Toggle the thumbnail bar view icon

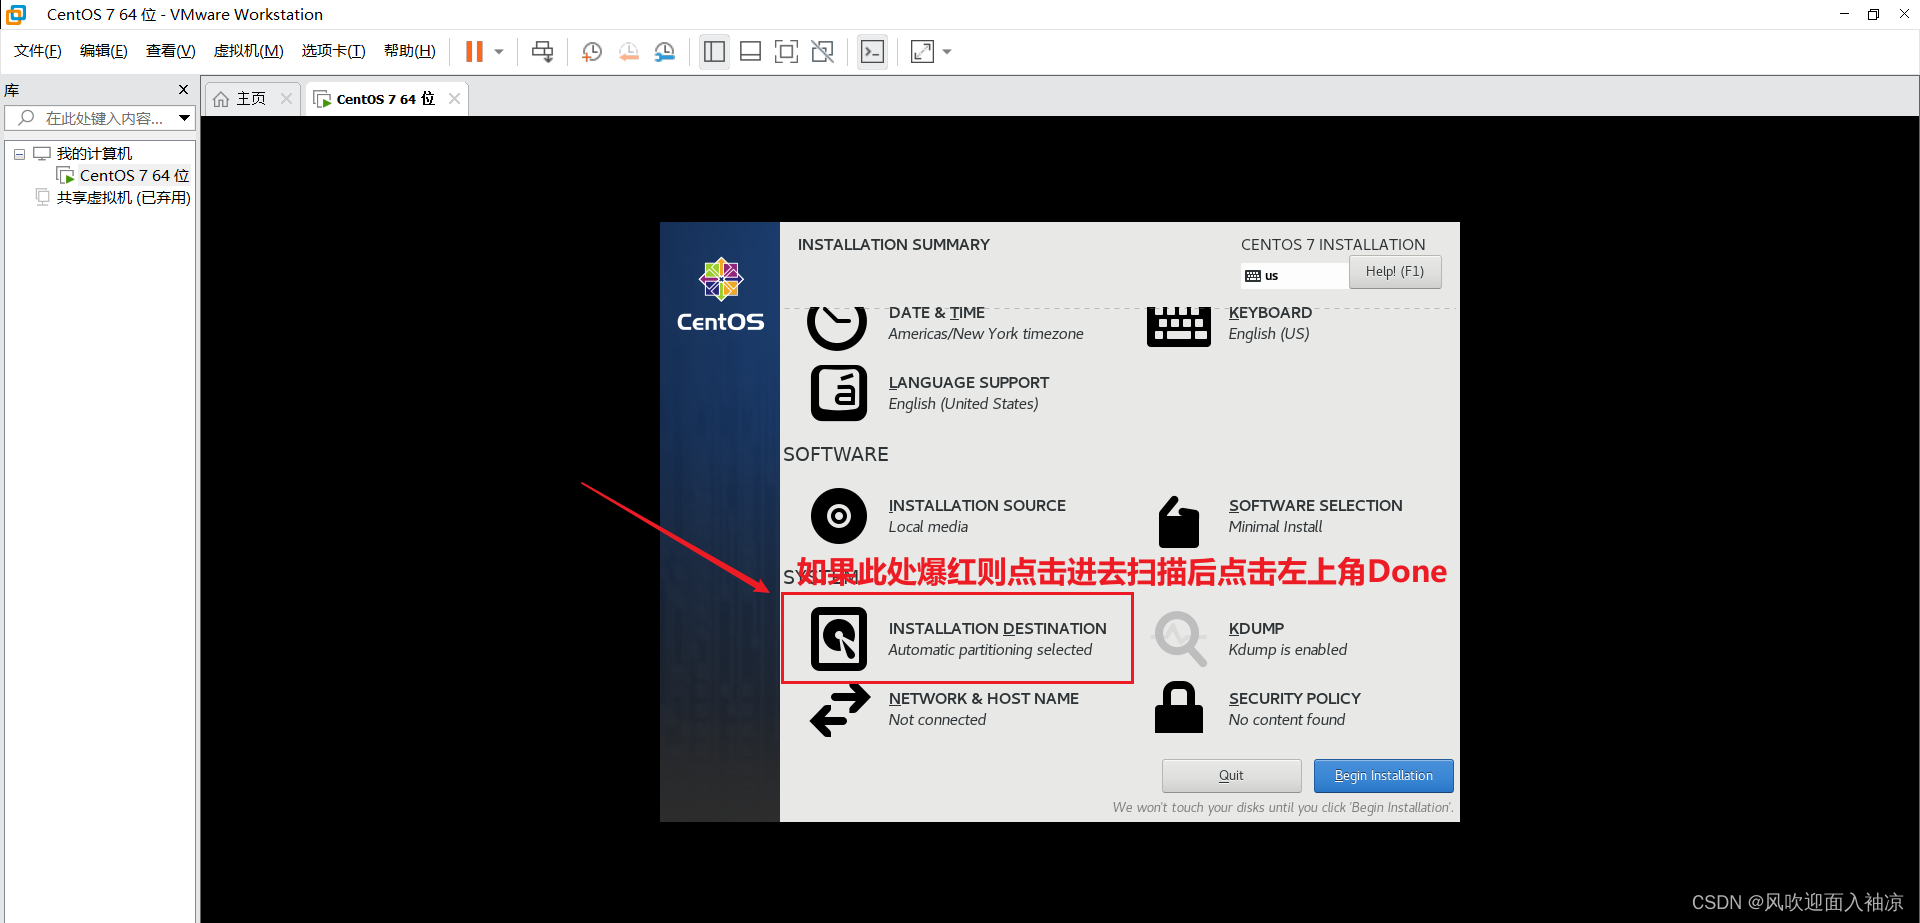(x=750, y=51)
